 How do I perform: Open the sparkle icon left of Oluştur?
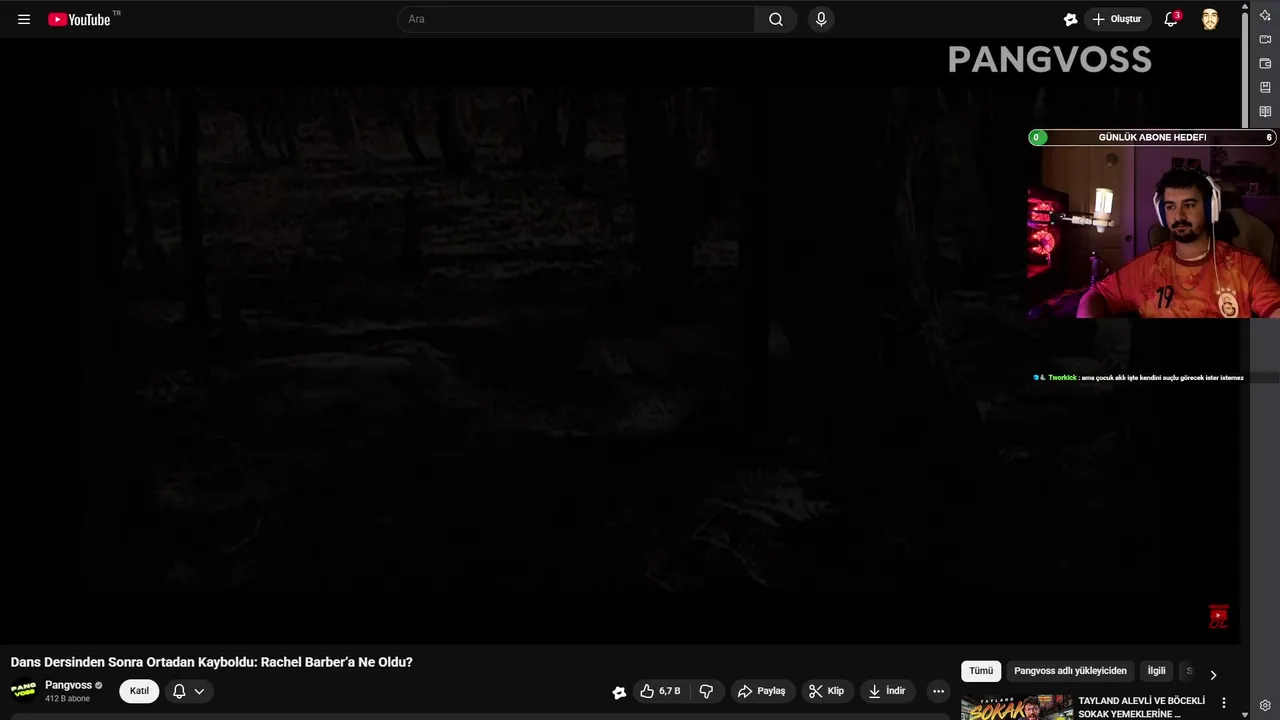tap(1070, 19)
